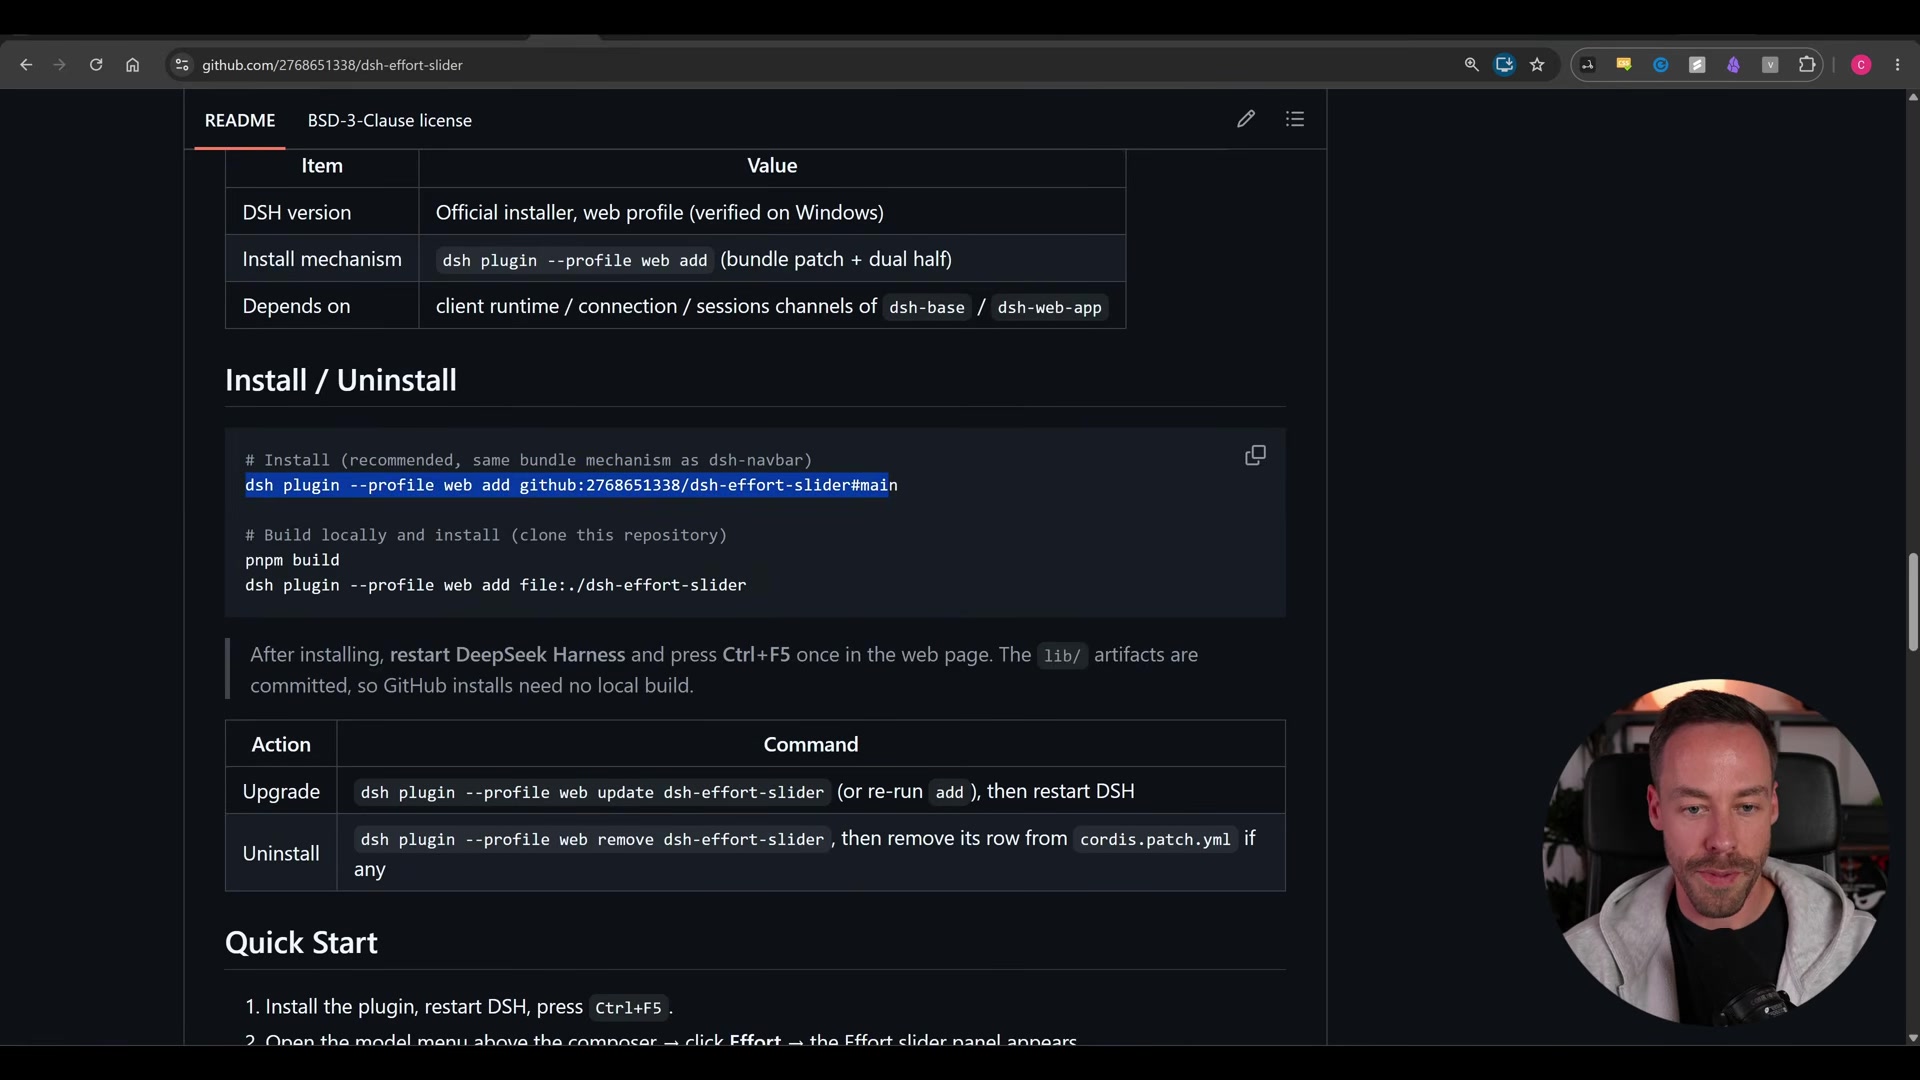Open the Chrome three-dot menu

pyautogui.click(x=1898, y=65)
